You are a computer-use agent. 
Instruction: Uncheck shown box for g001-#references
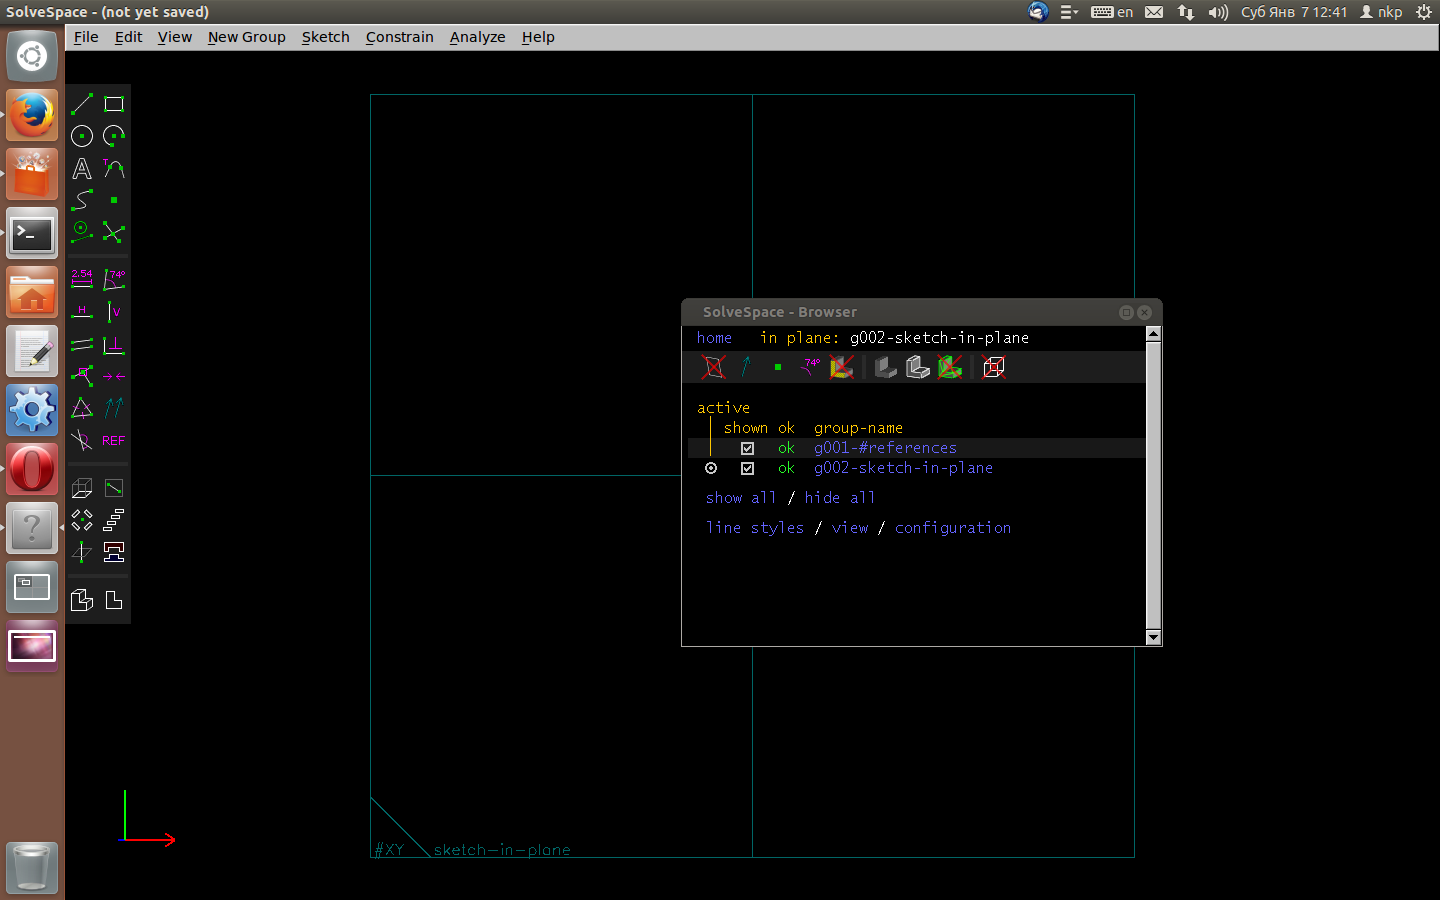(x=747, y=448)
